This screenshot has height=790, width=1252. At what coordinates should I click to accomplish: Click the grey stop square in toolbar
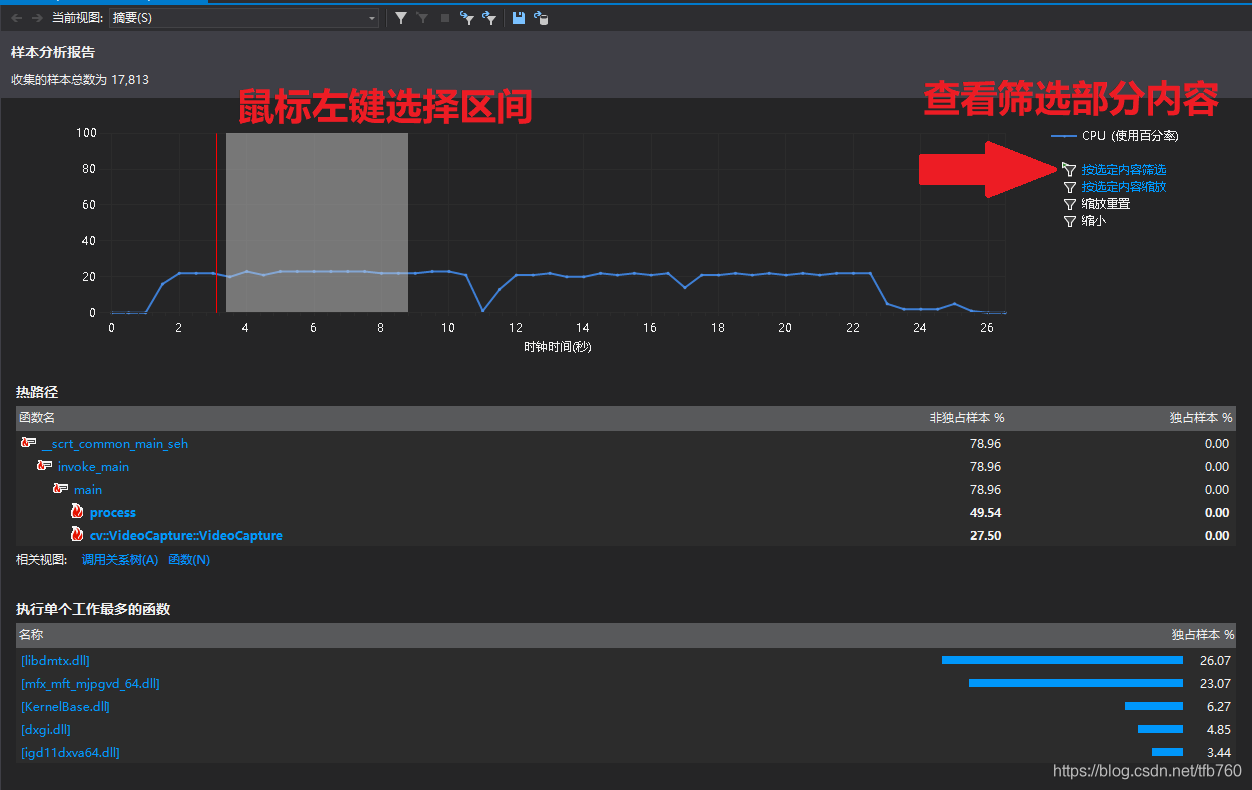click(x=445, y=18)
